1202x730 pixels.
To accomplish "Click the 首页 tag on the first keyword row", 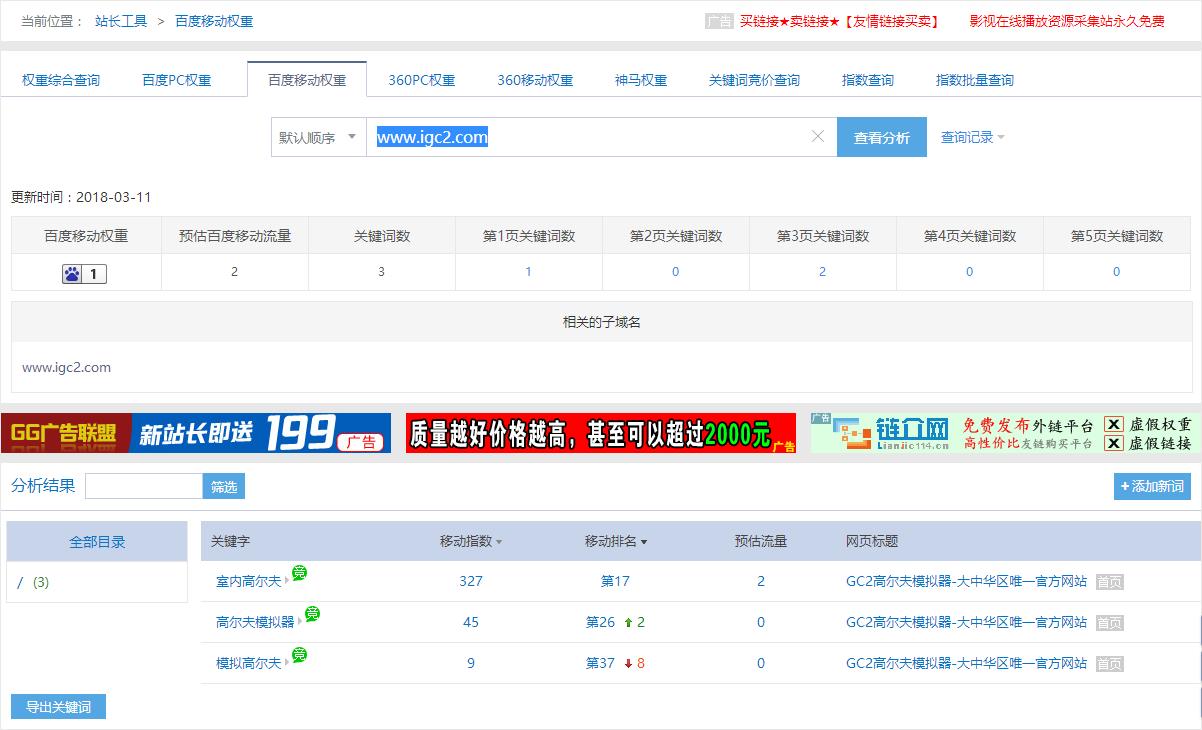I will 1108,580.
